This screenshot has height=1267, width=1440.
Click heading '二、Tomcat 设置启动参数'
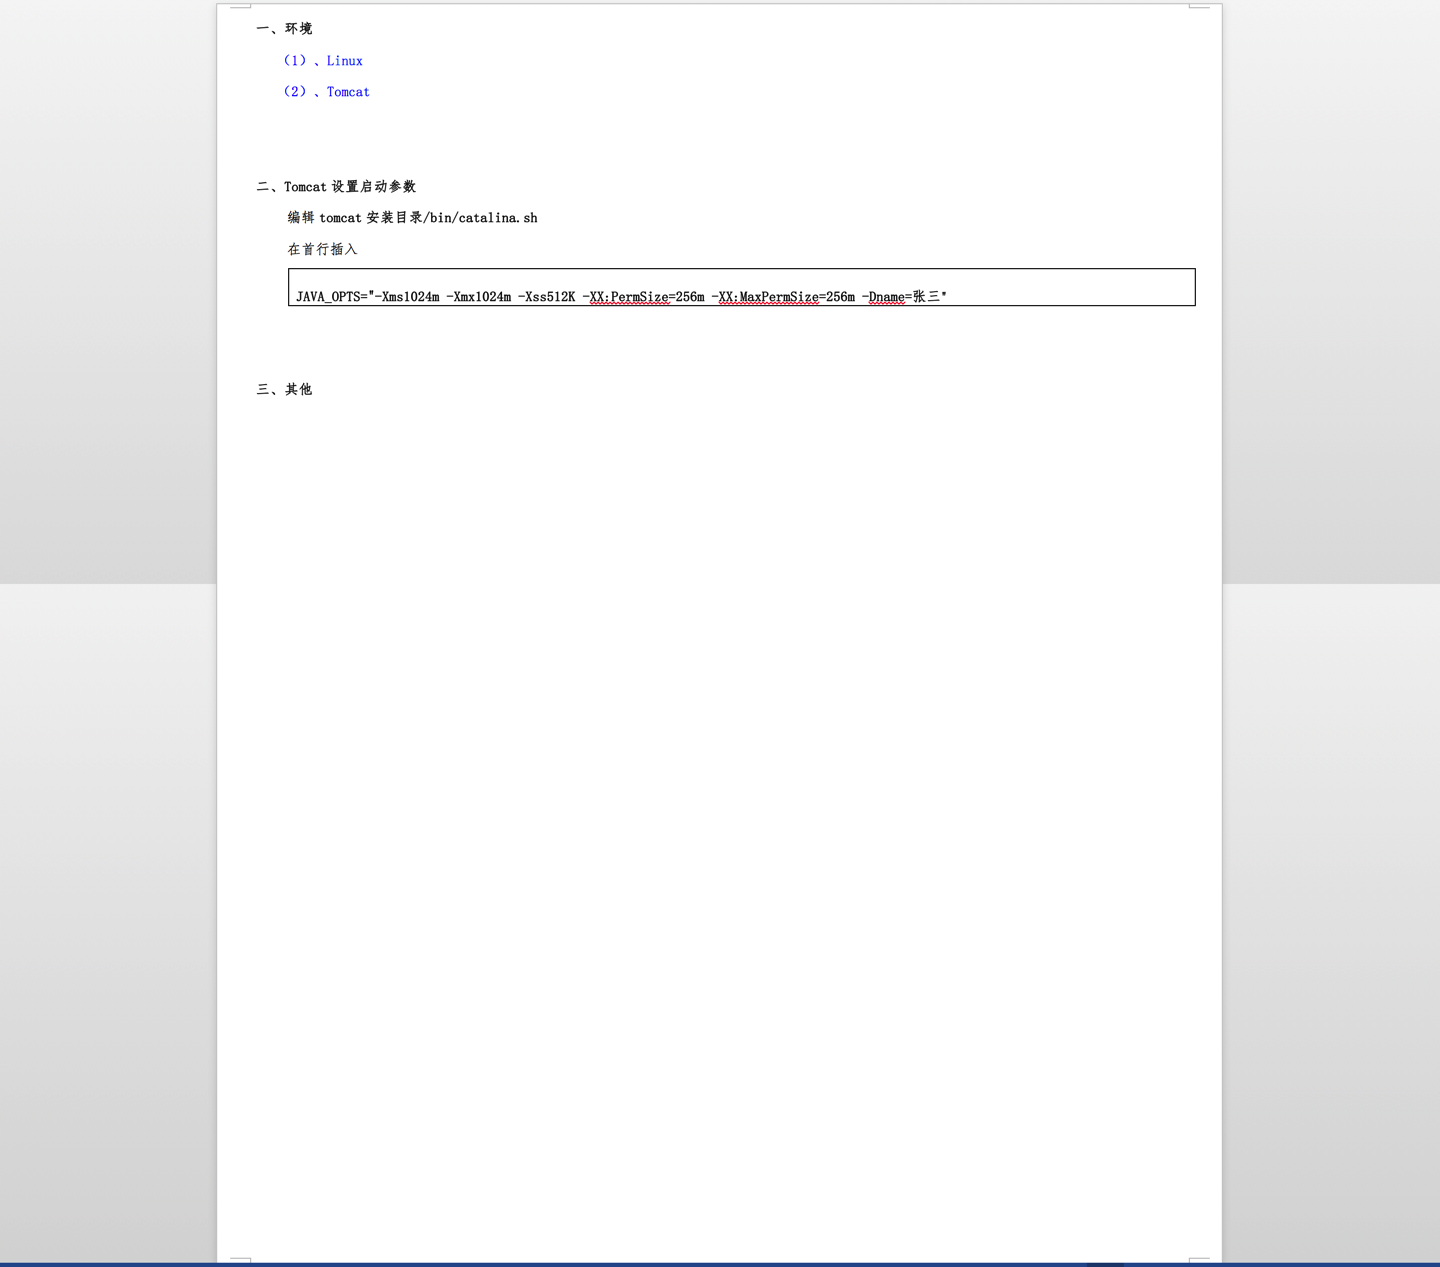336,187
